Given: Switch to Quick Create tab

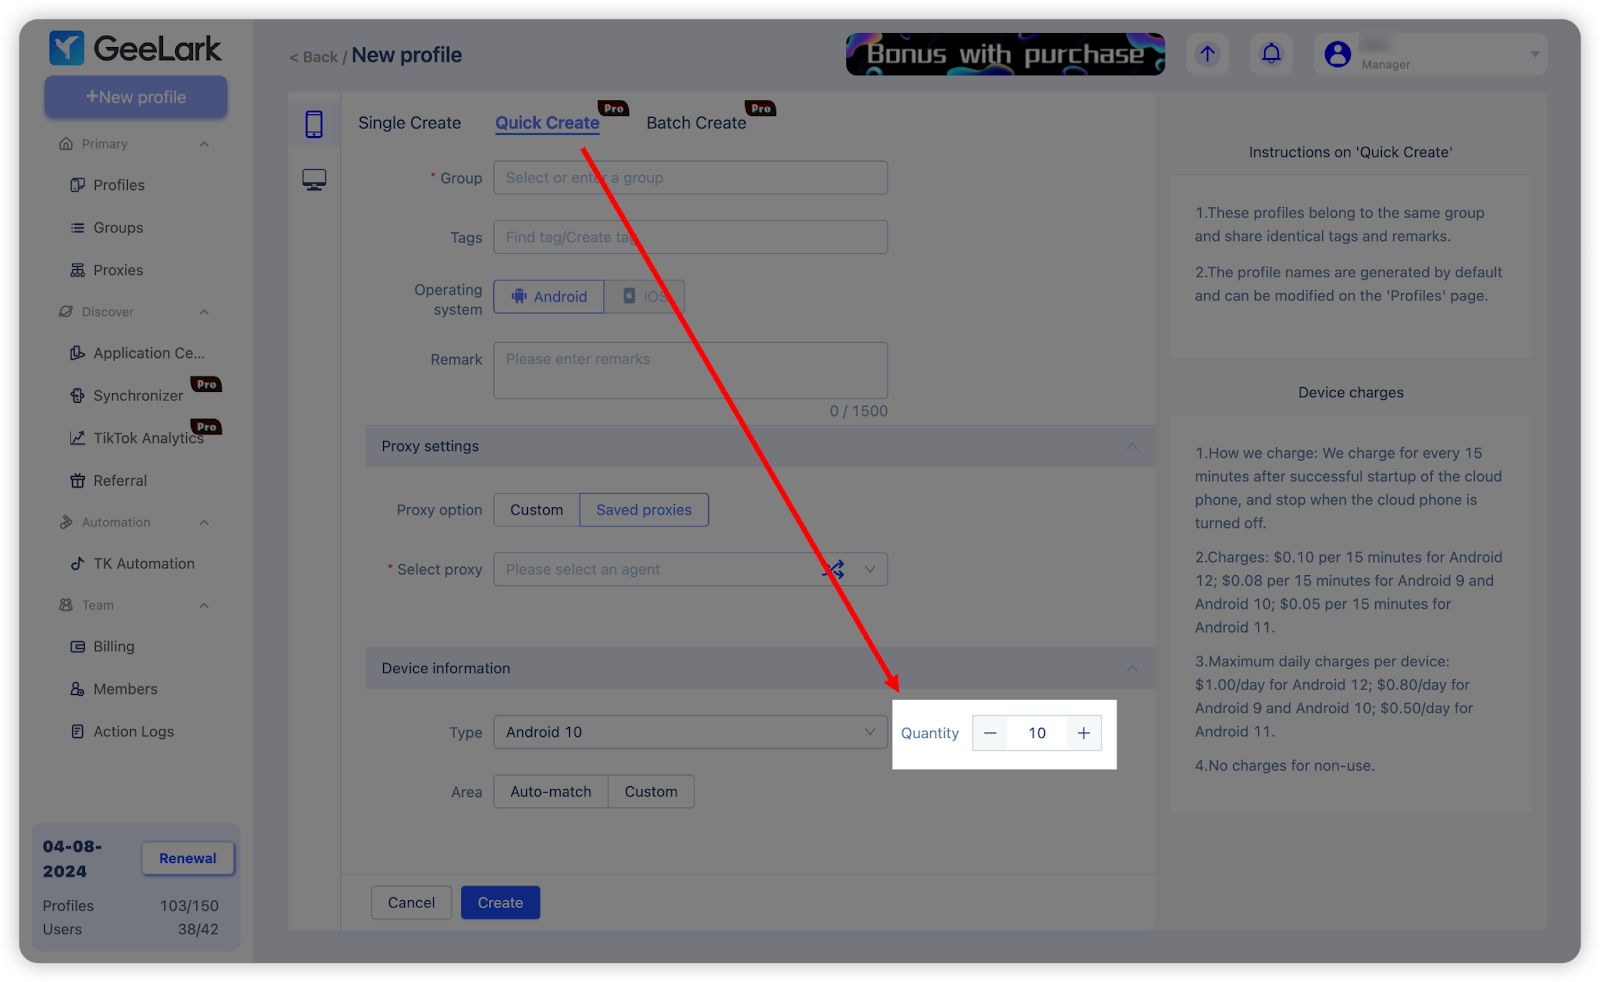Looking at the screenshot, I should (548, 123).
